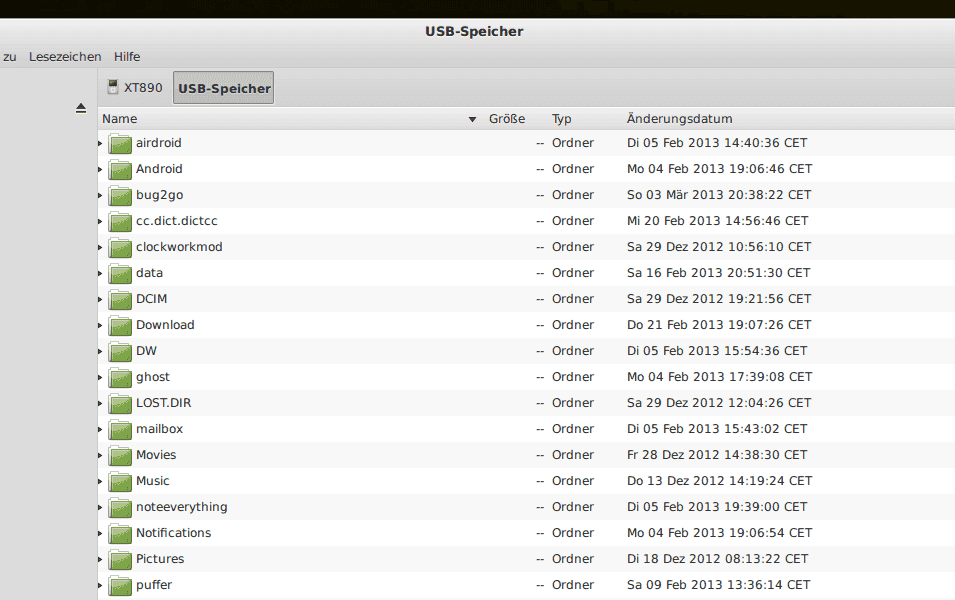Toggle sort order arrow in Name column
The width and height of the screenshot is (955, 600).
click(x=472, y=119)
